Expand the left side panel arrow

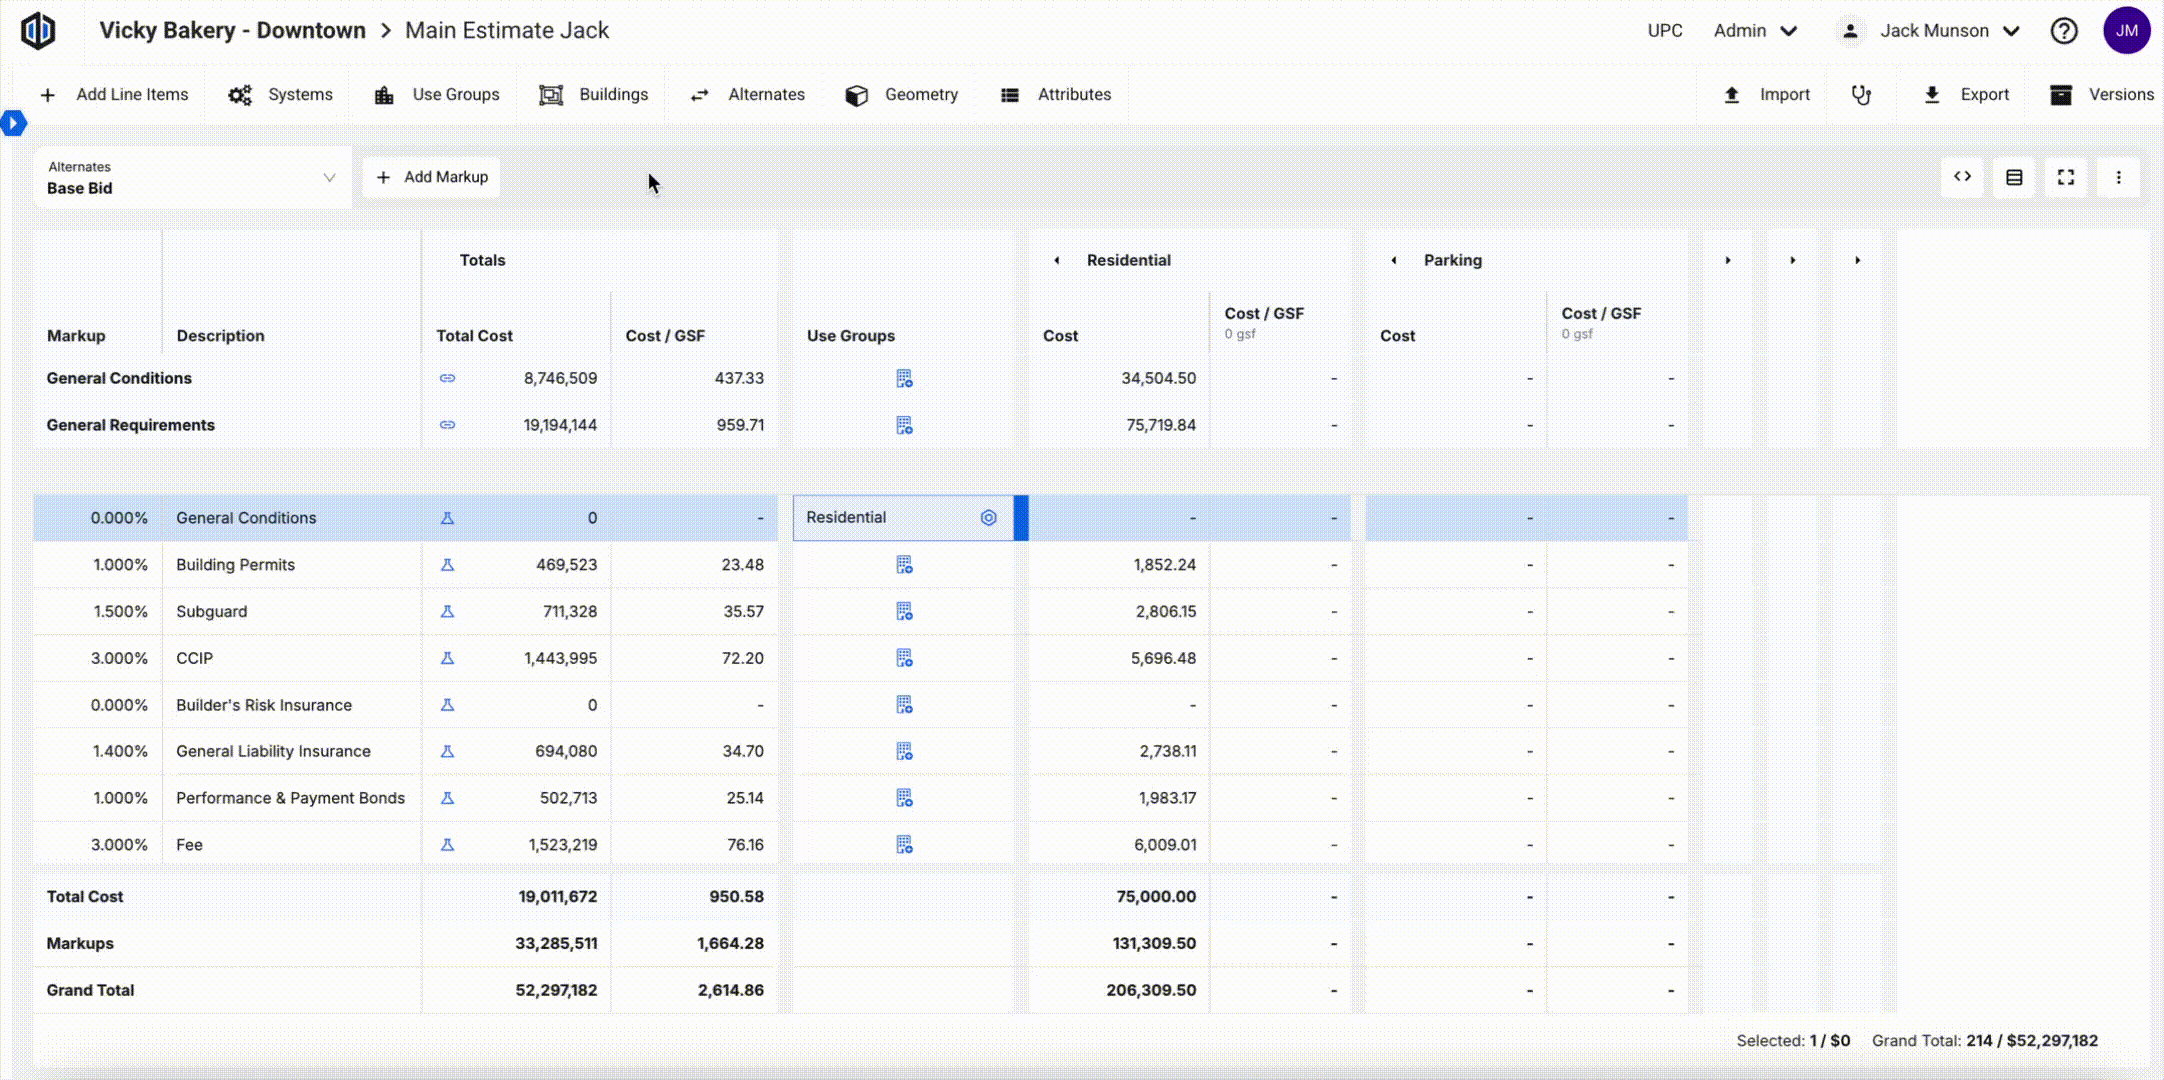pos(13,123)
